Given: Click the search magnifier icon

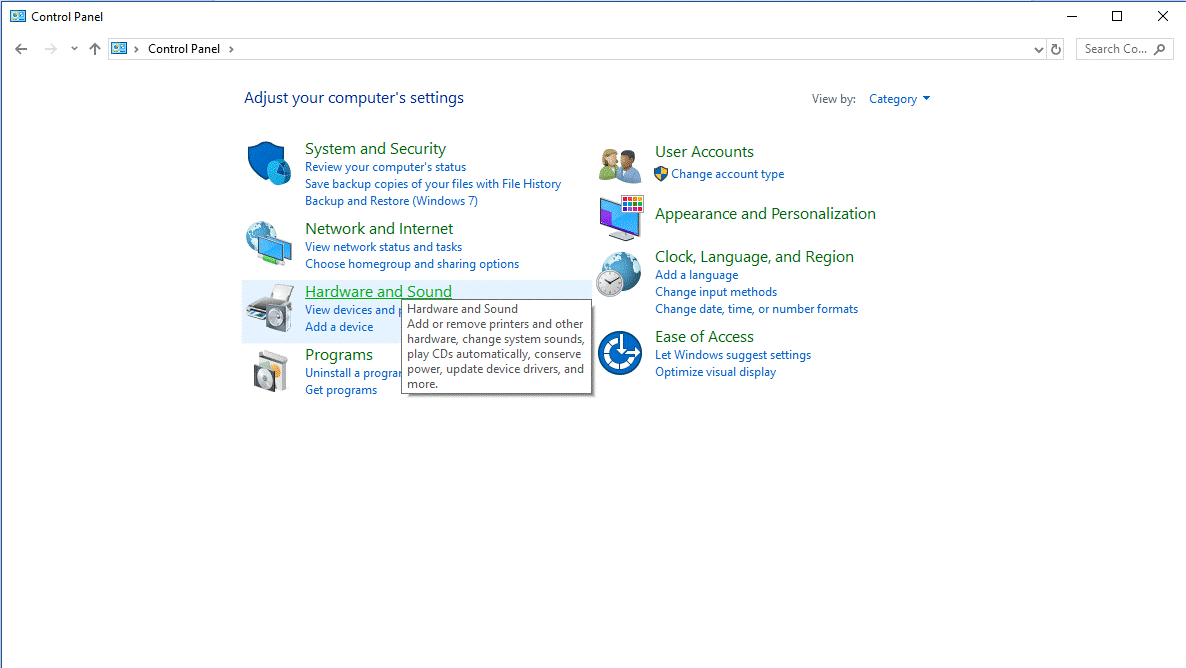Looking at the screenshot, I should (x=1160, y=49).
